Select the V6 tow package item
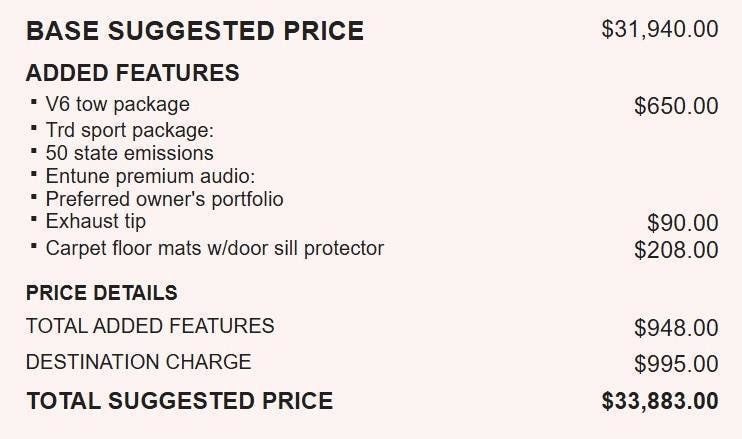742x439 pixels. pyautogui.click(x=117, y=104)
